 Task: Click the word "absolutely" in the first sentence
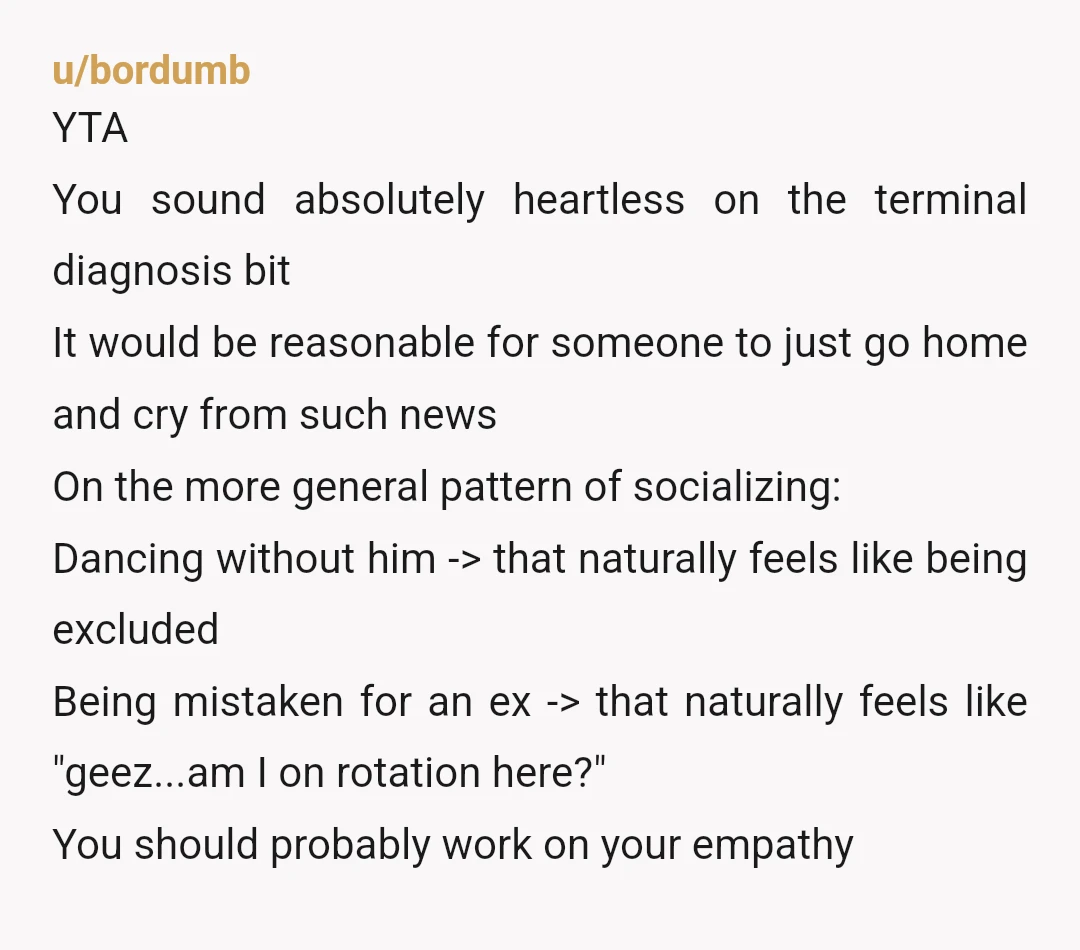coord(389,200)
